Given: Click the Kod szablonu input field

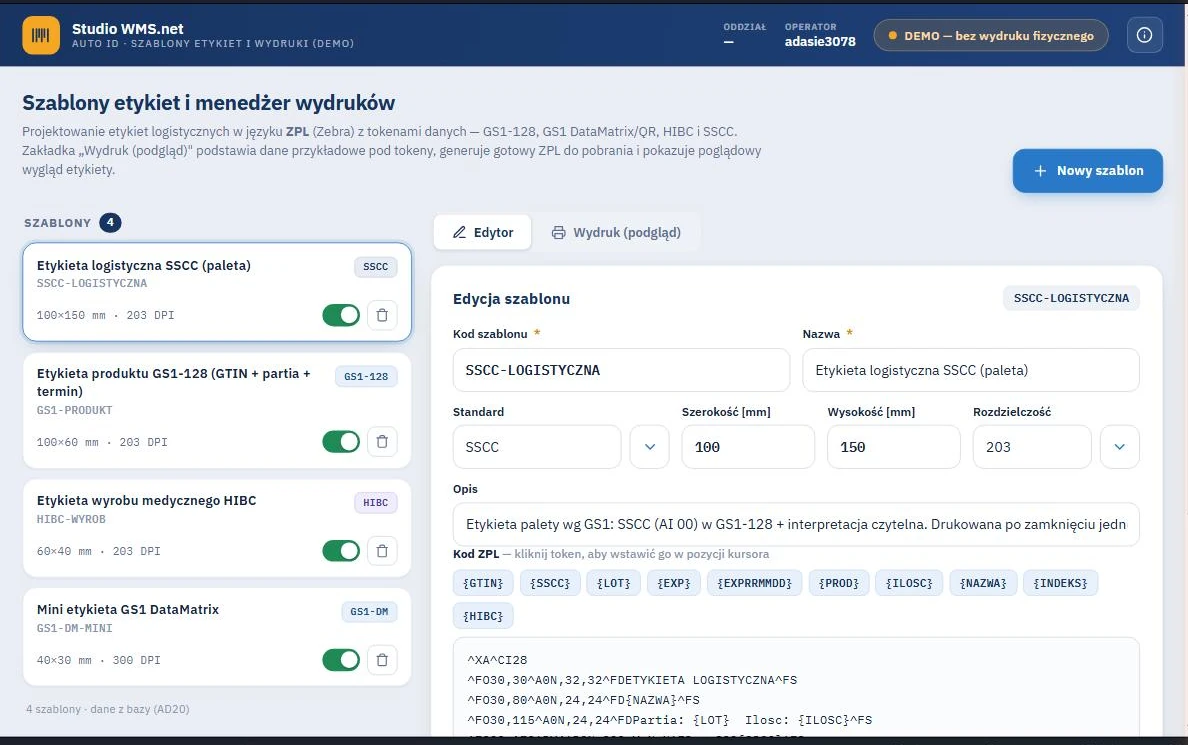Looking at the screenshot, I should (x=621, y=370).
